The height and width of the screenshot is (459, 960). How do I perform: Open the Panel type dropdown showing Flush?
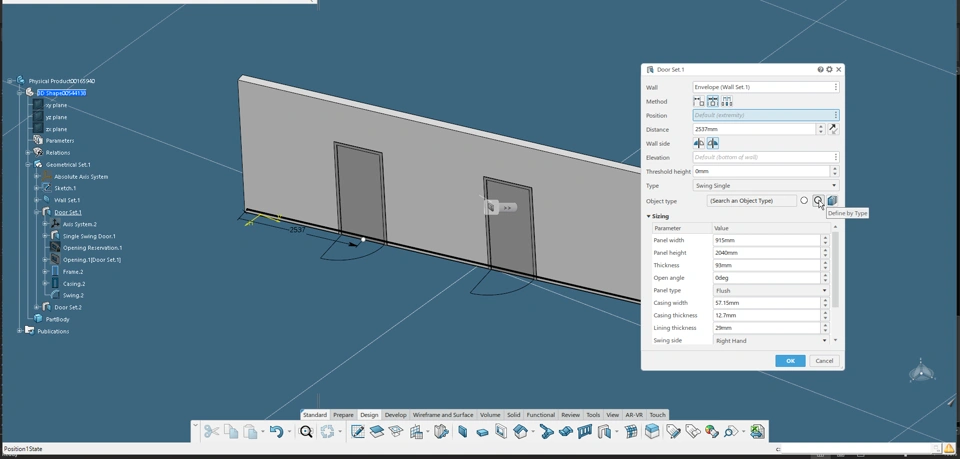pos(771,291)
